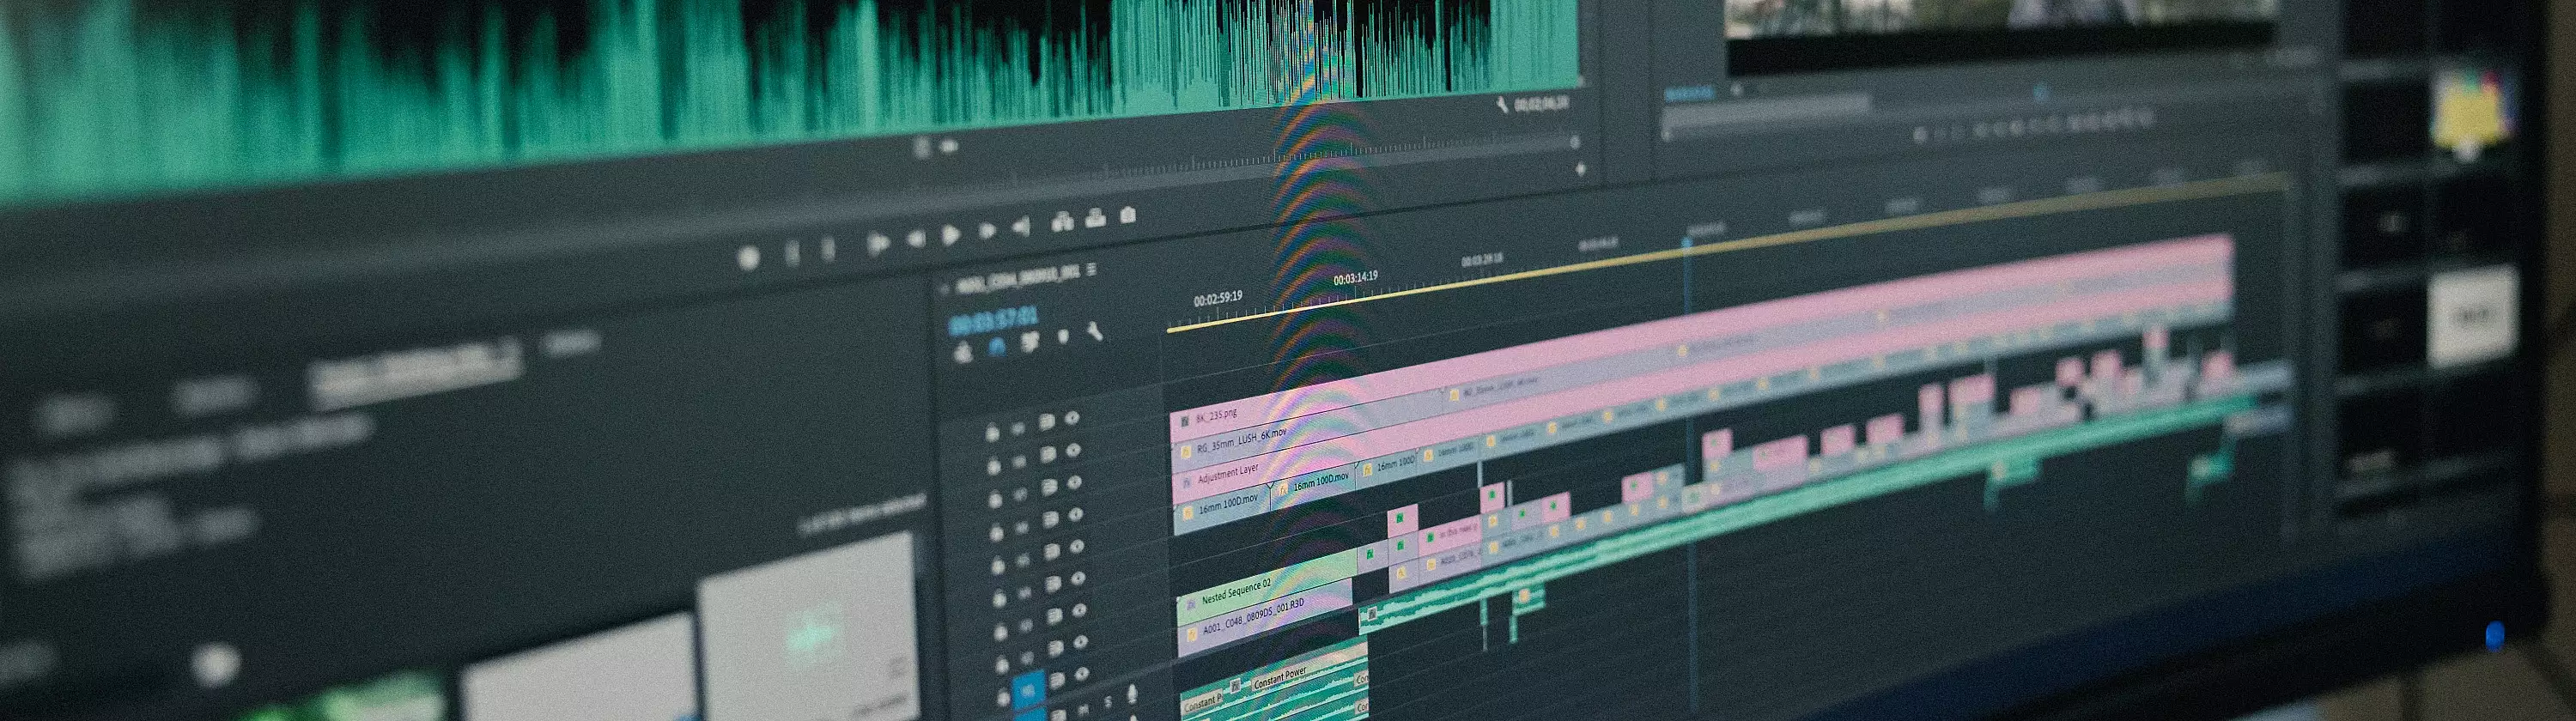Click the blue highlighted audio track target button

pos(1027,690)
